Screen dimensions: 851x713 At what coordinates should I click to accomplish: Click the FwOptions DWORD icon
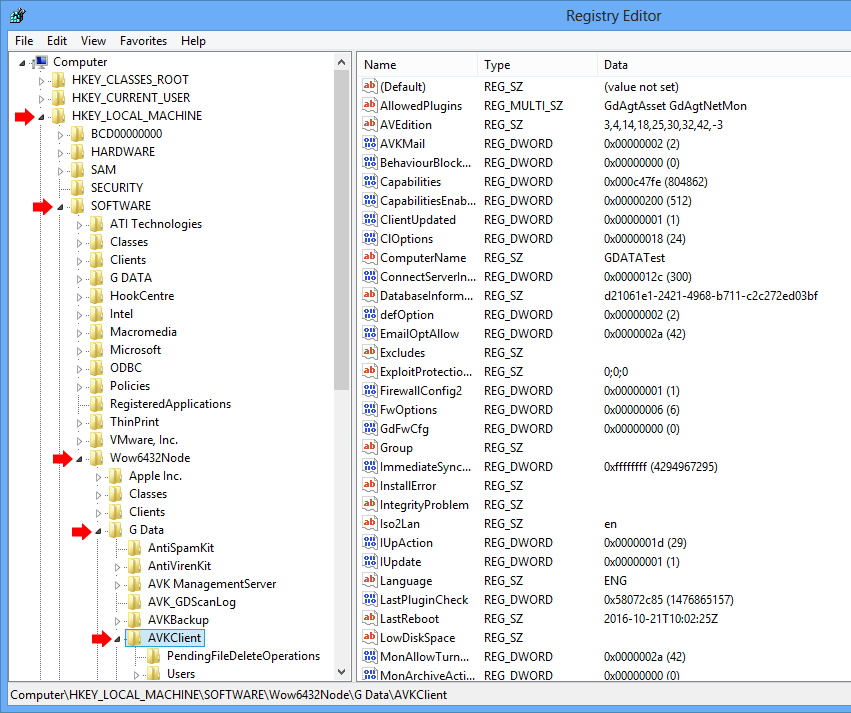point(370,409)
